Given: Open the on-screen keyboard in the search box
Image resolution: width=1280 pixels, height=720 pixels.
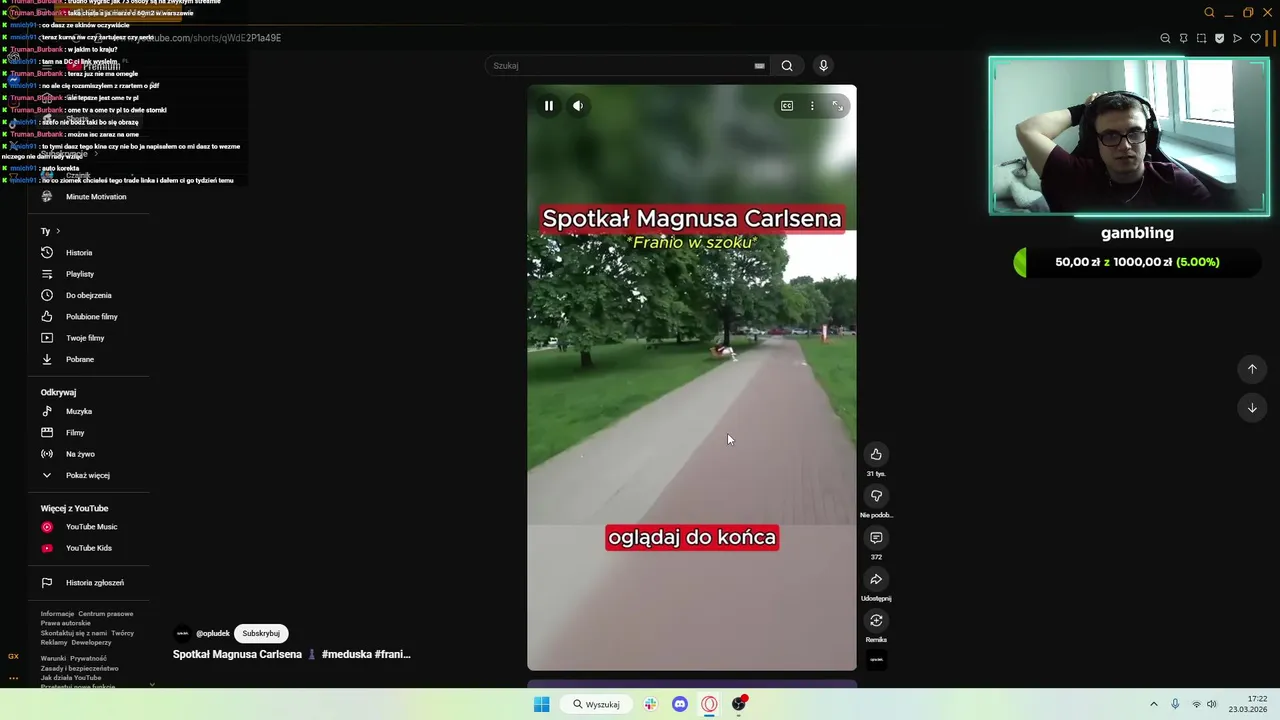Looking at the screenshot, I should click(x=760, y=66).
